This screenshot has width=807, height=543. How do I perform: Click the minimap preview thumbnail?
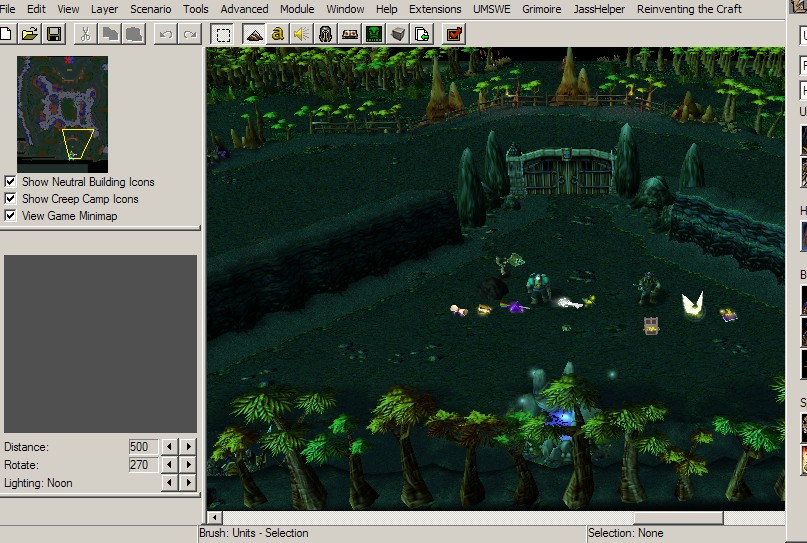pyautogui.click(x=62, y=114)
